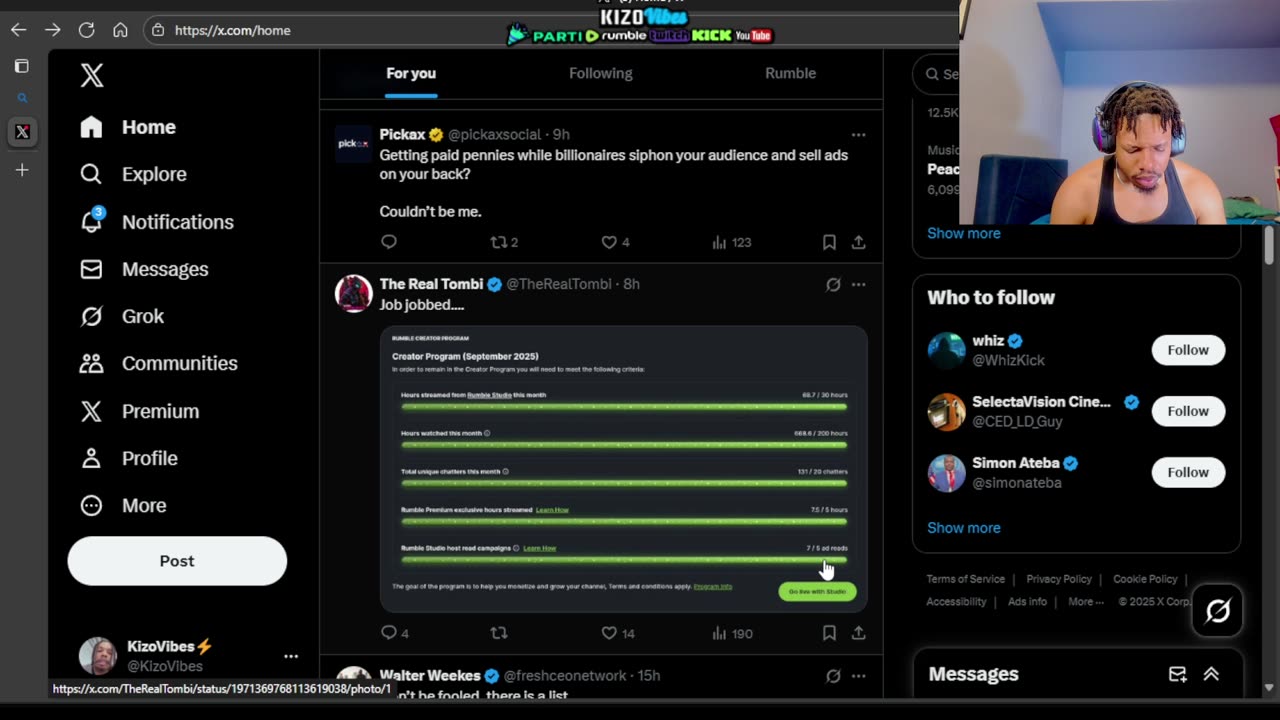
Task: Bookmark the Real Tombi post
Action: point(829,633)
